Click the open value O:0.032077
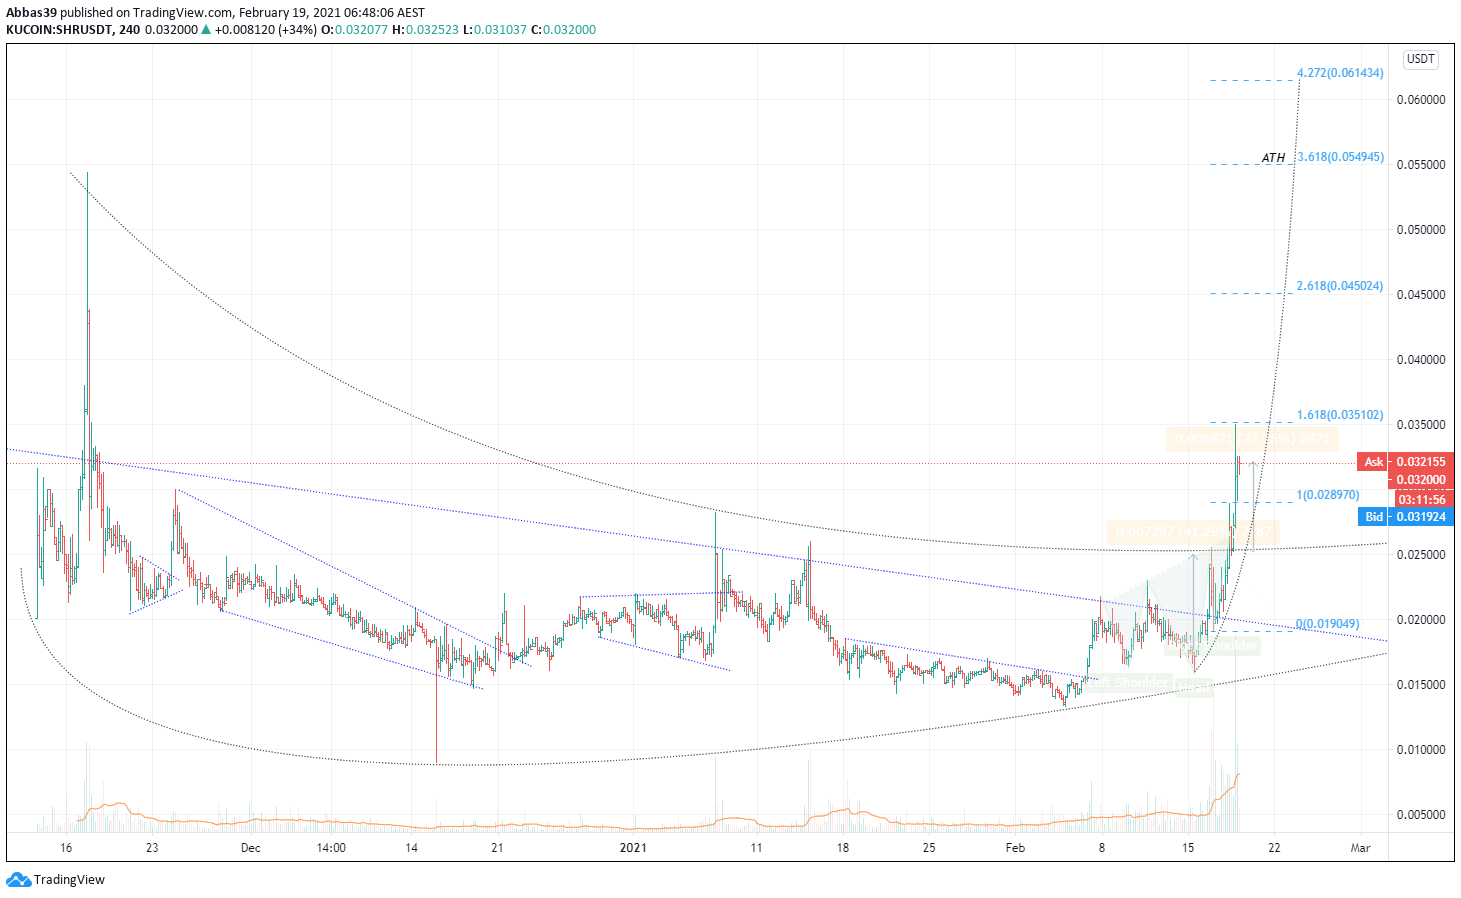 (354, 30)
